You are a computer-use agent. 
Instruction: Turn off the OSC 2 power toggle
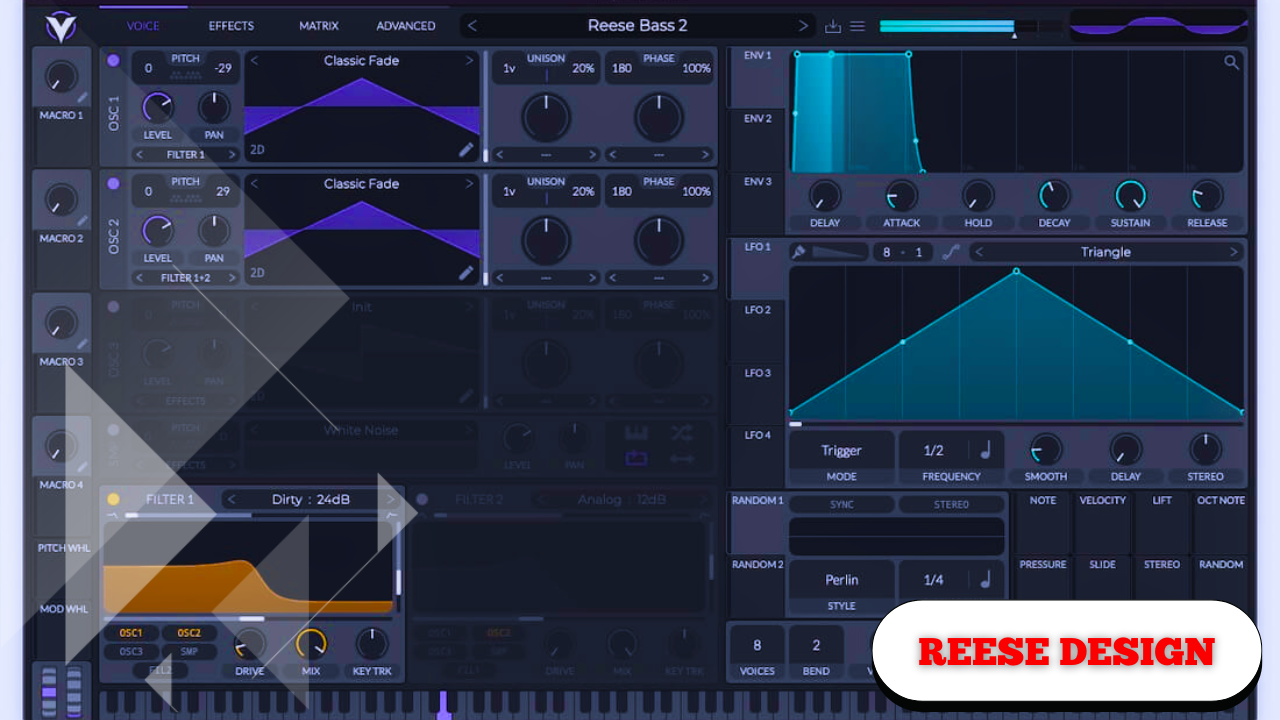(113, 184)
